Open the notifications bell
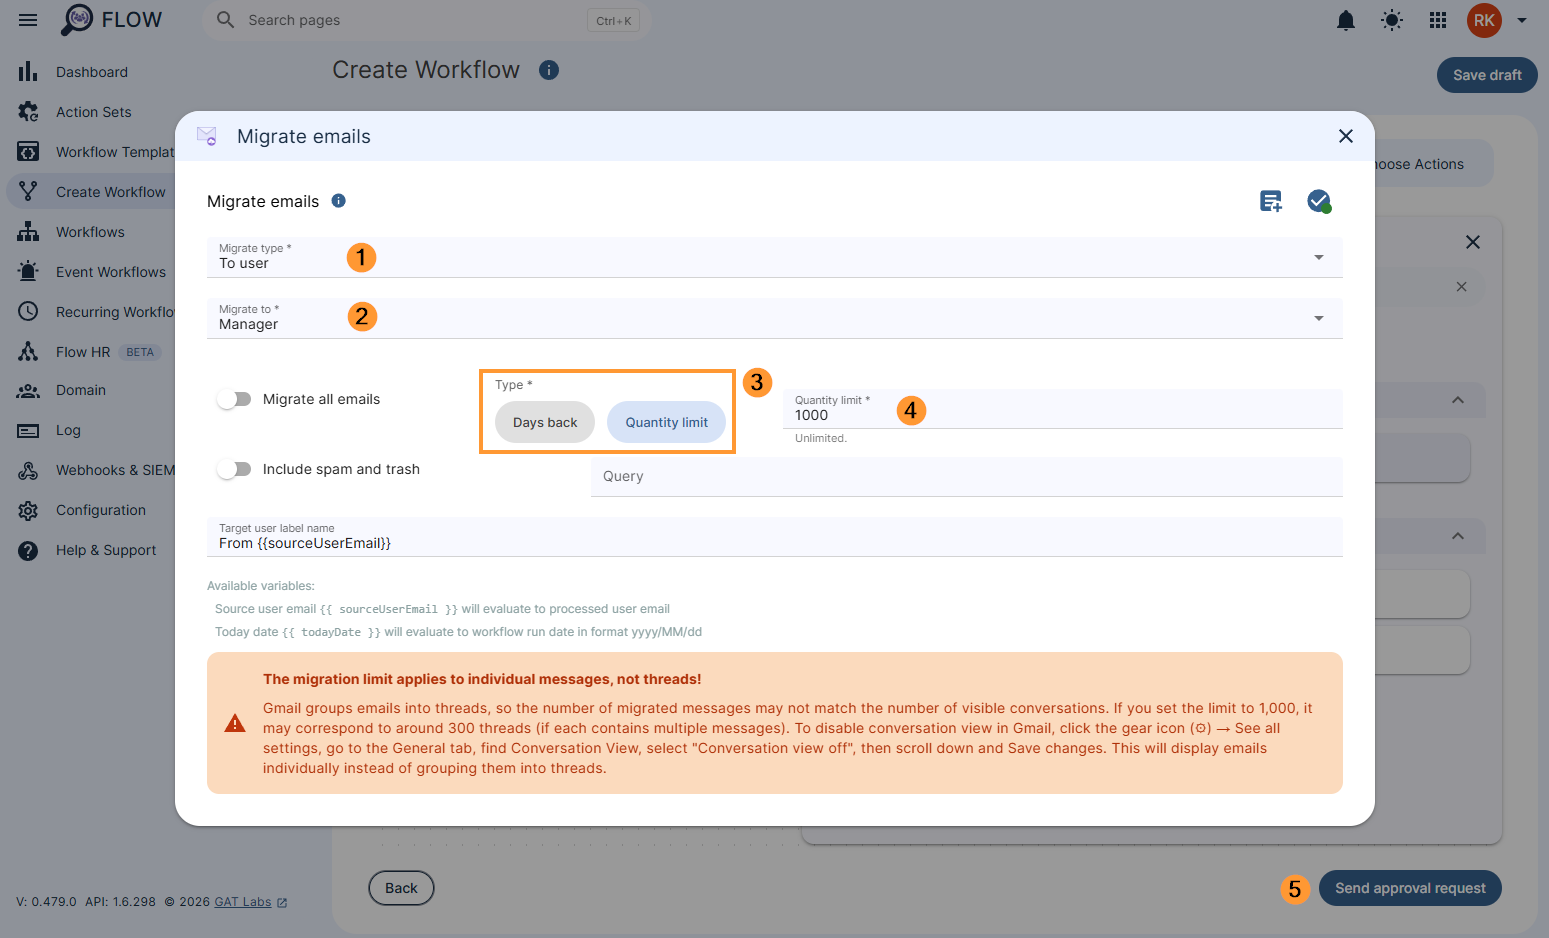The width and height of the screenshot is (1549, 938). [1346, 20]
